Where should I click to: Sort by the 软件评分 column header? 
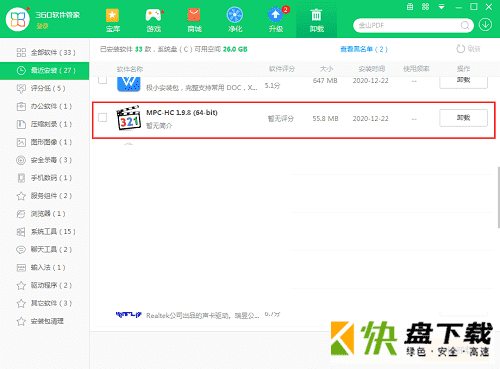click(282, 69)
